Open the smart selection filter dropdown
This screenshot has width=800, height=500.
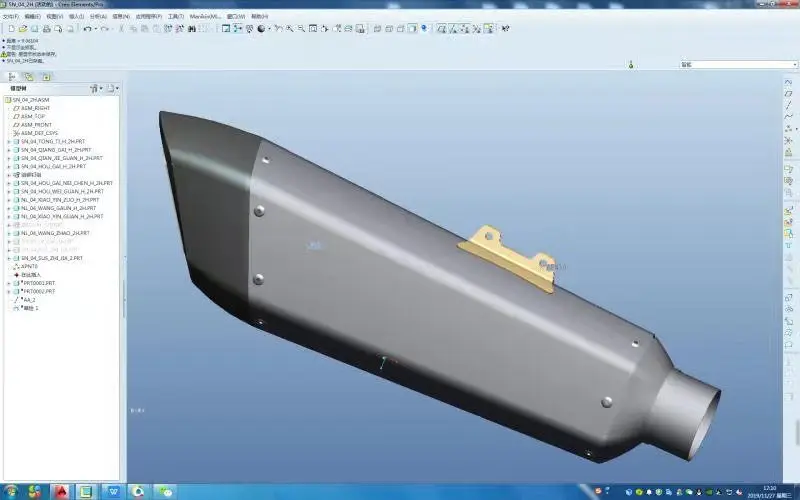click(794, 65)
